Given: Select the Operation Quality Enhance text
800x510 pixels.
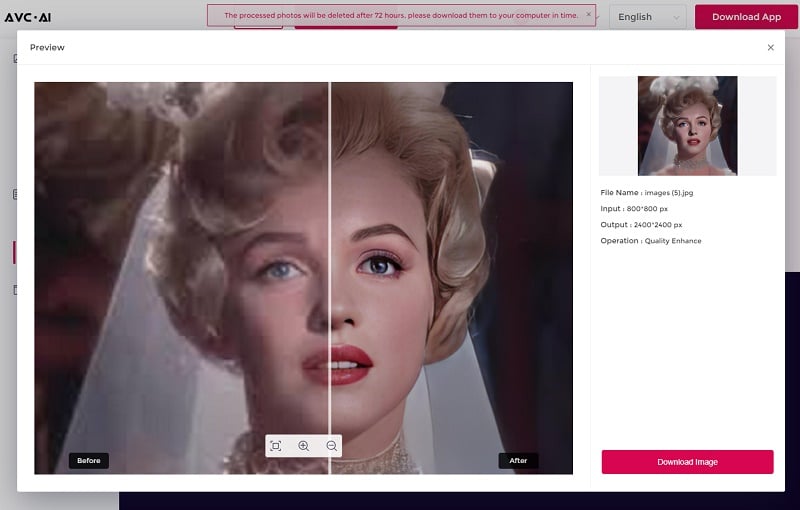Looking at the screenshot, I should click(651, 241).
